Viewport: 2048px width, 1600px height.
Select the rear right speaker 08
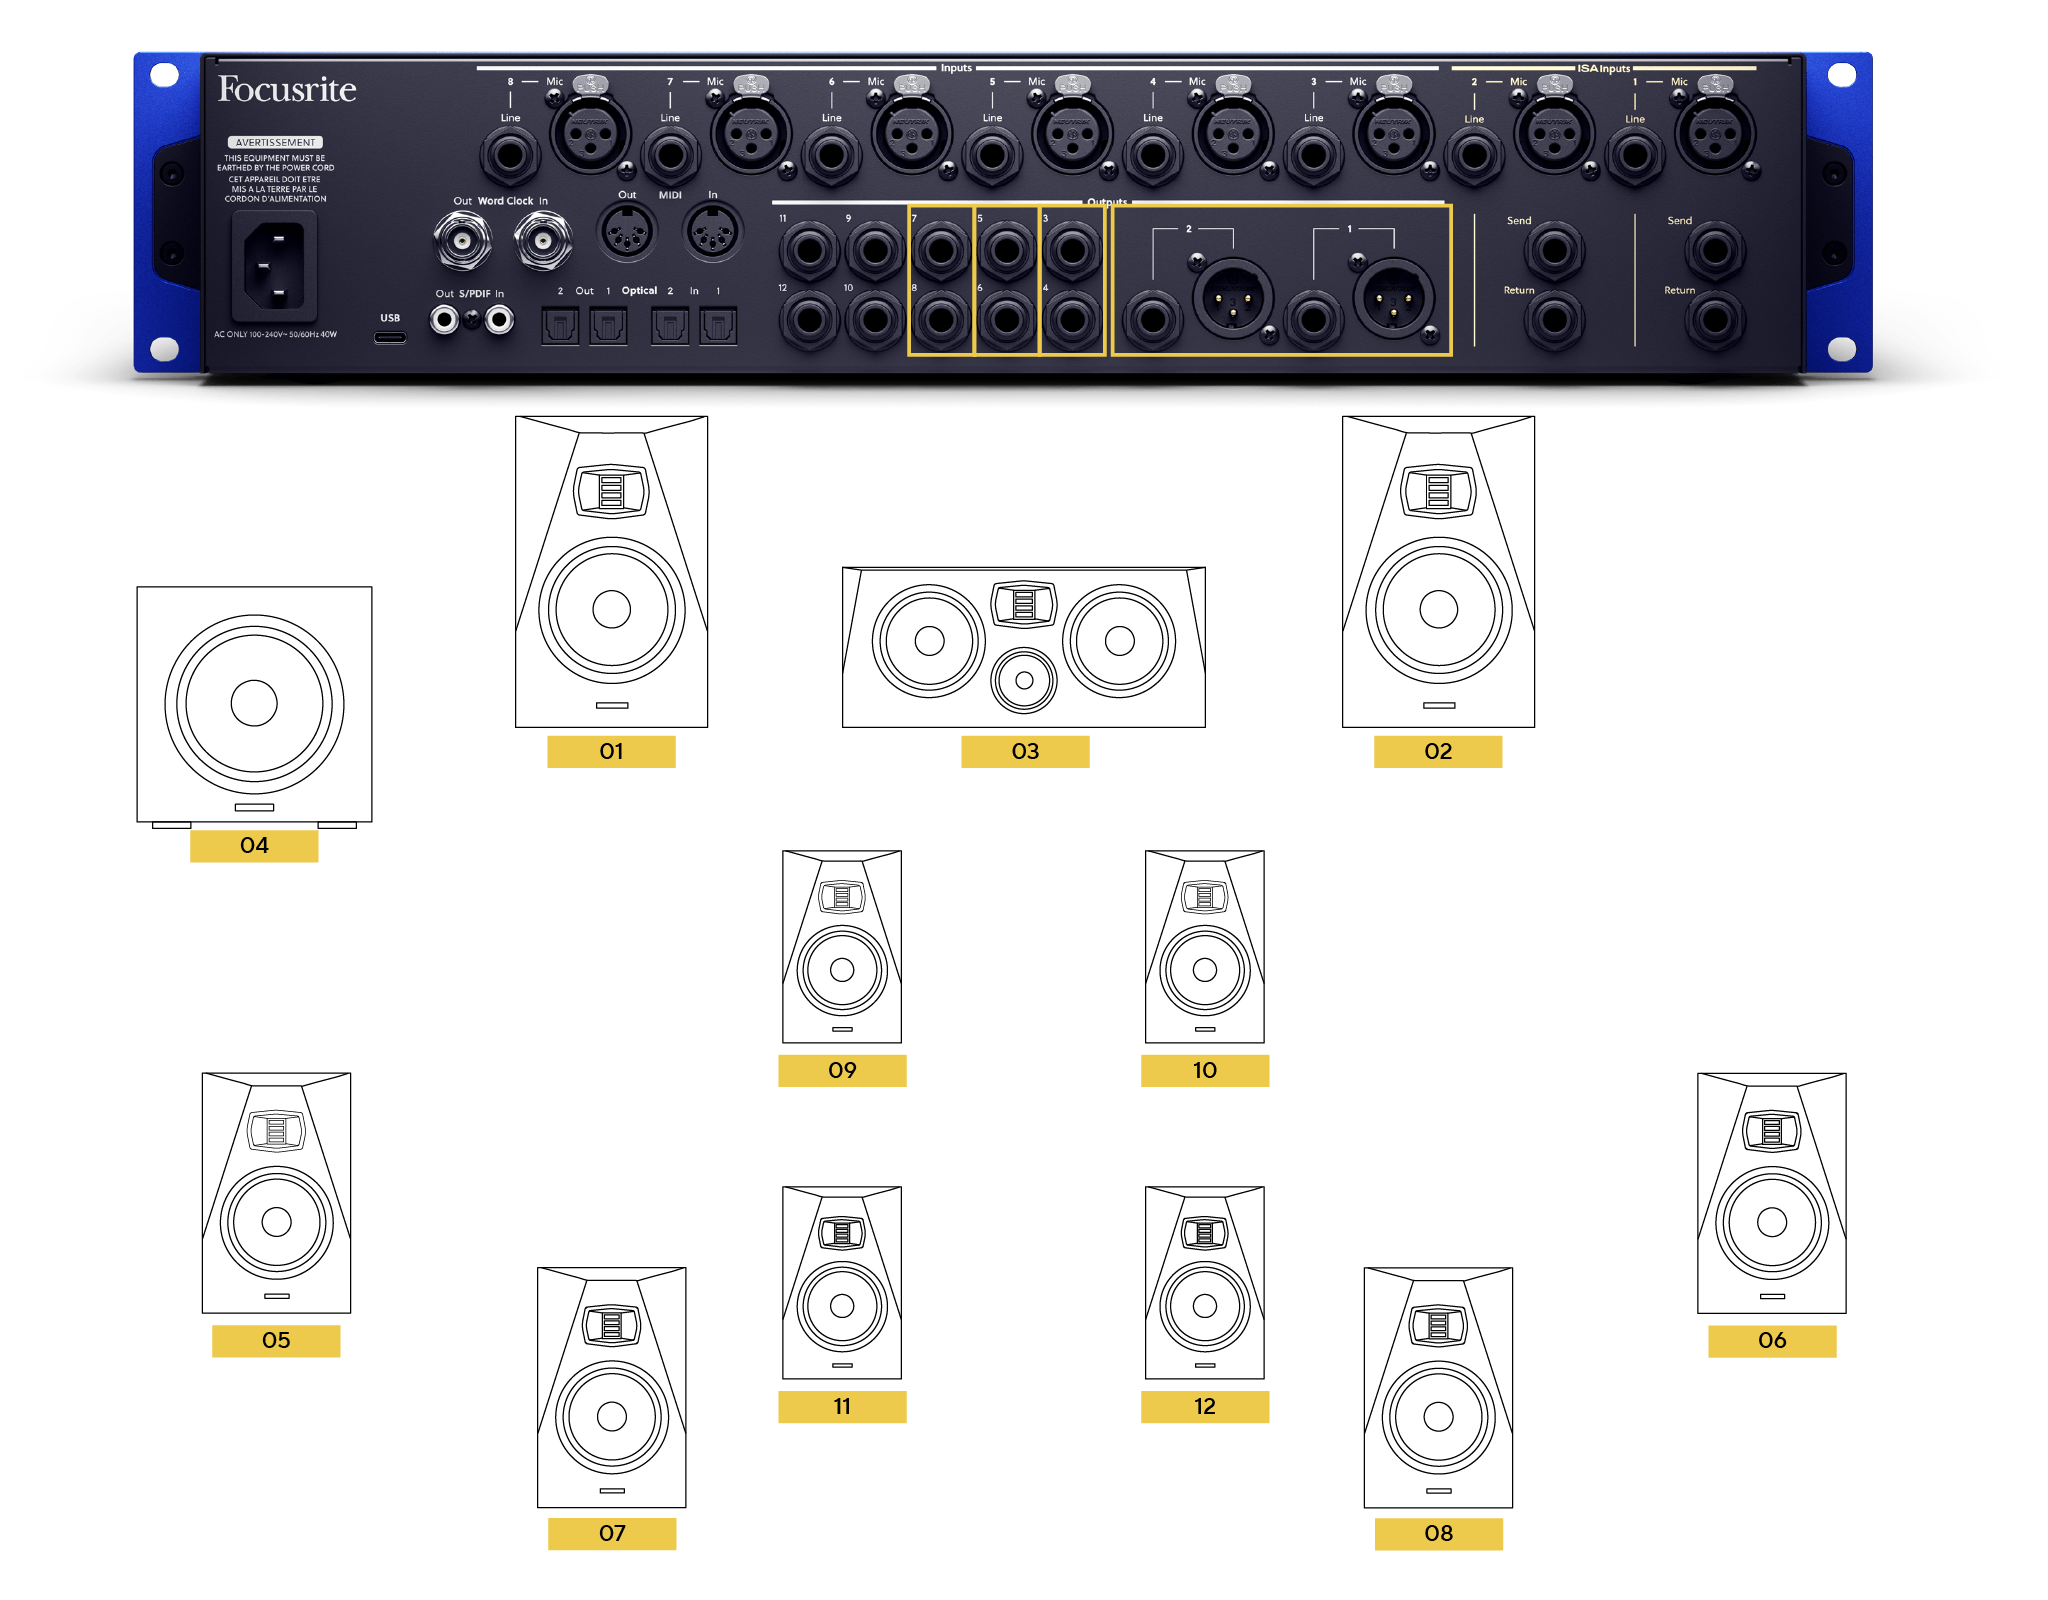pyautogui.click(x=1438, y=1387)
